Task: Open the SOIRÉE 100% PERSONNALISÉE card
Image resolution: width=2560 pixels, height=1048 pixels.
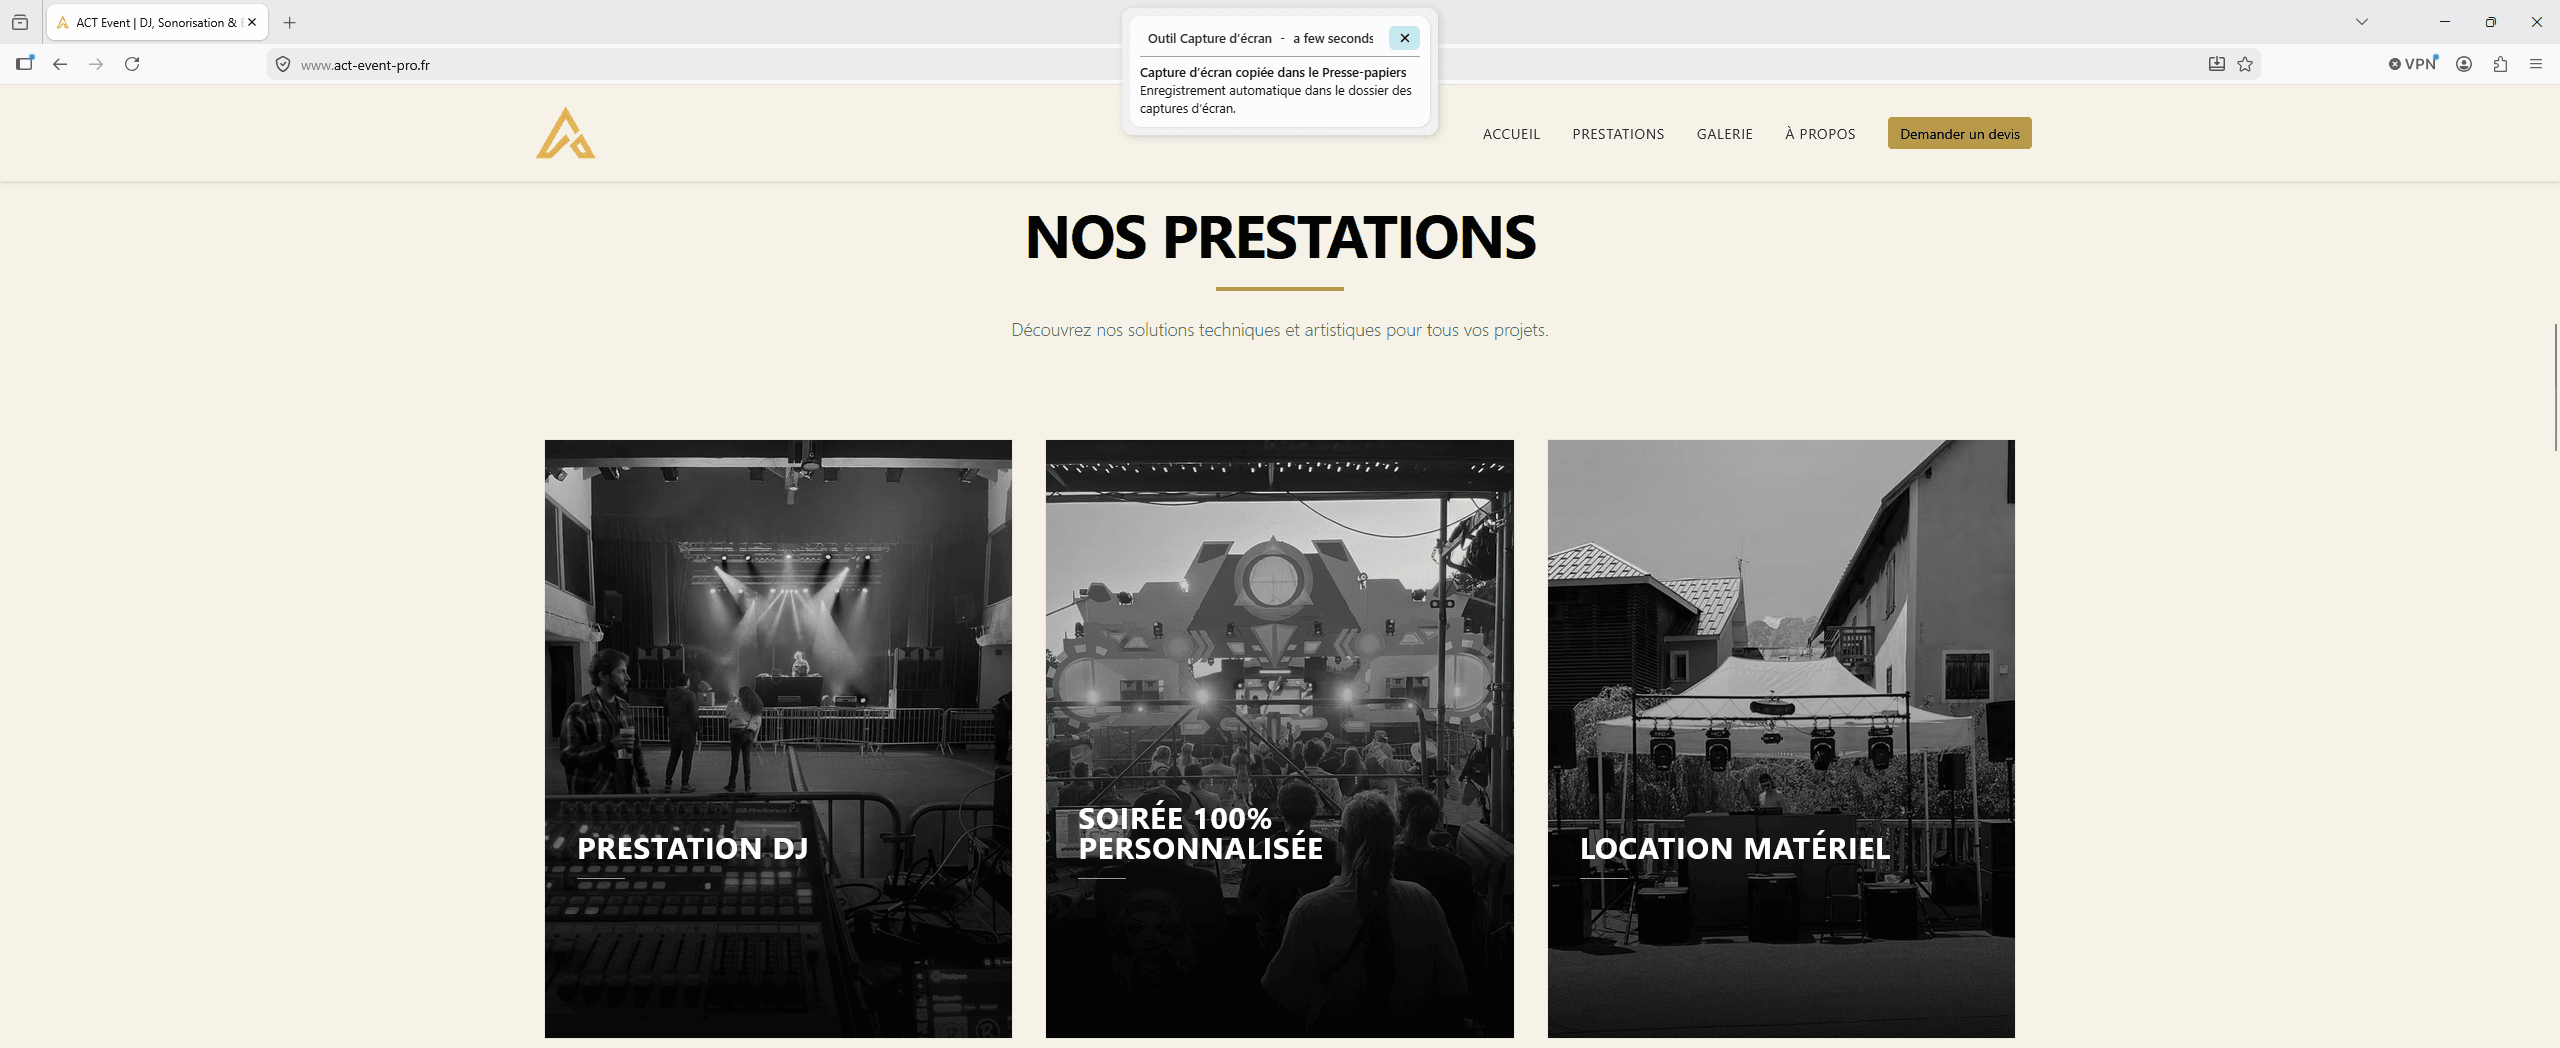Action: click(1279, 739)
